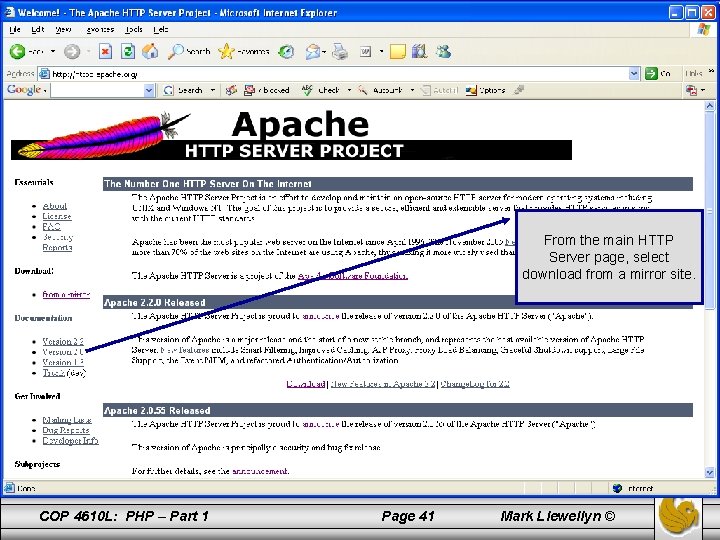Image resolution: width=720 pixels, height=540 pixels.
Task: Open the Mail envelope icon
Action: click(312, 51)
